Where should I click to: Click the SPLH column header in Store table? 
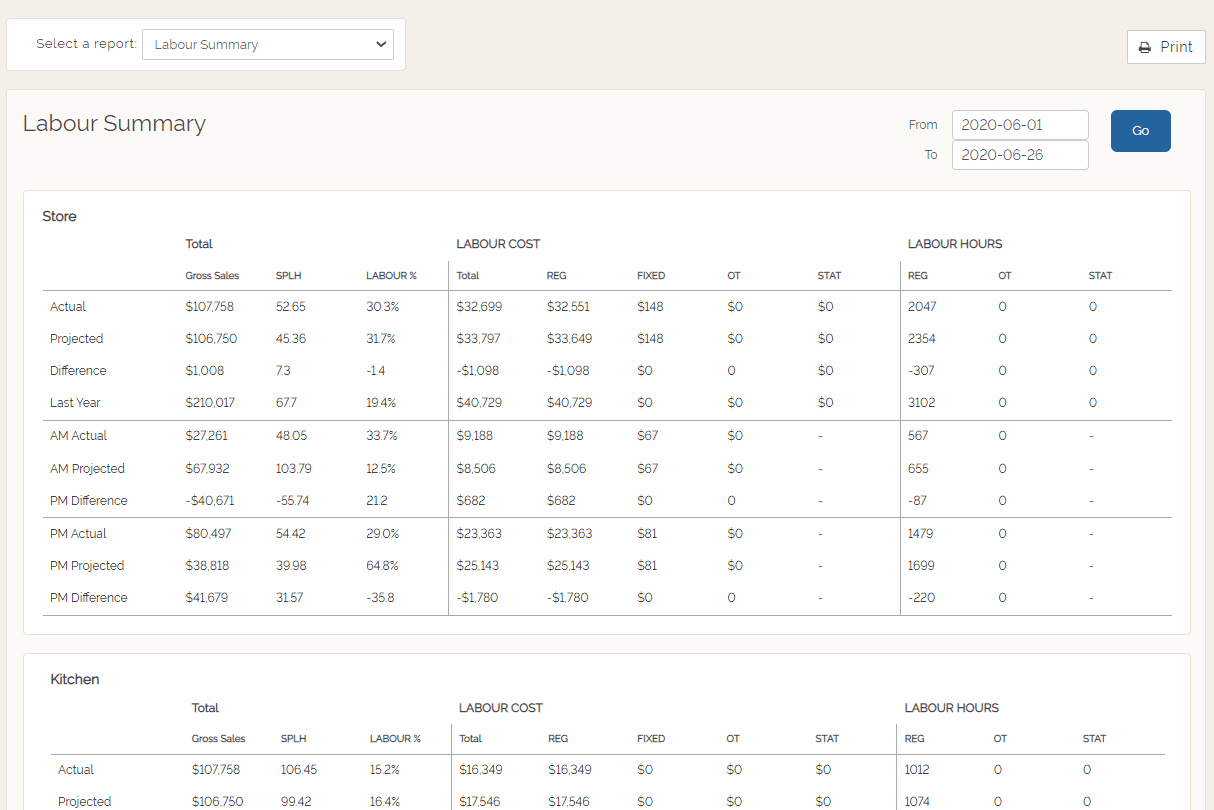(x=289, y=275)
